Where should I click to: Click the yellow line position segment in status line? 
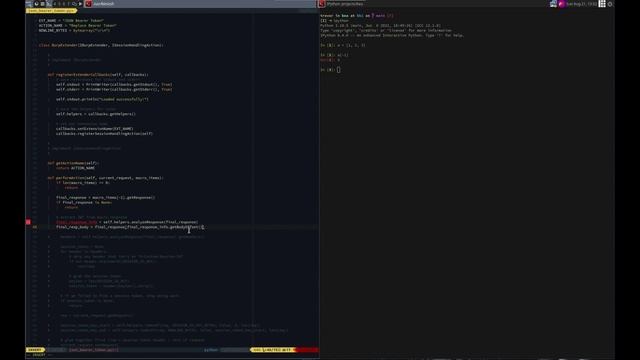[x=272, y=350]
